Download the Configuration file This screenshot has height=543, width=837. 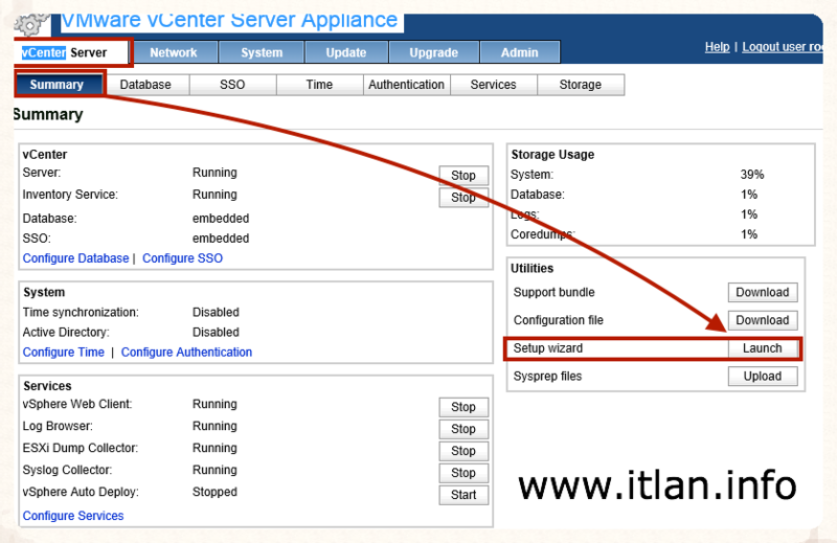pyautogui.click(x=762, y=321)
